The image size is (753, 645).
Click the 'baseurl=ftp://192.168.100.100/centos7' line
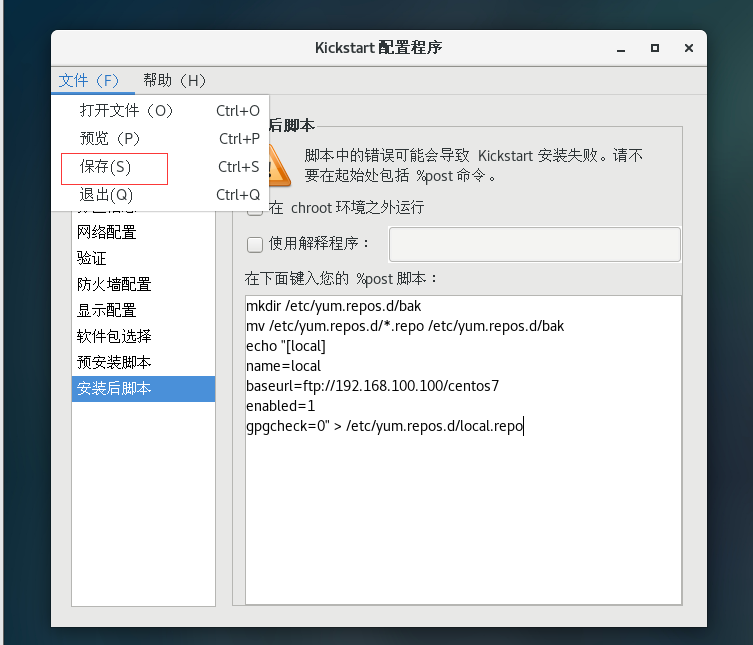click(372, 386)
